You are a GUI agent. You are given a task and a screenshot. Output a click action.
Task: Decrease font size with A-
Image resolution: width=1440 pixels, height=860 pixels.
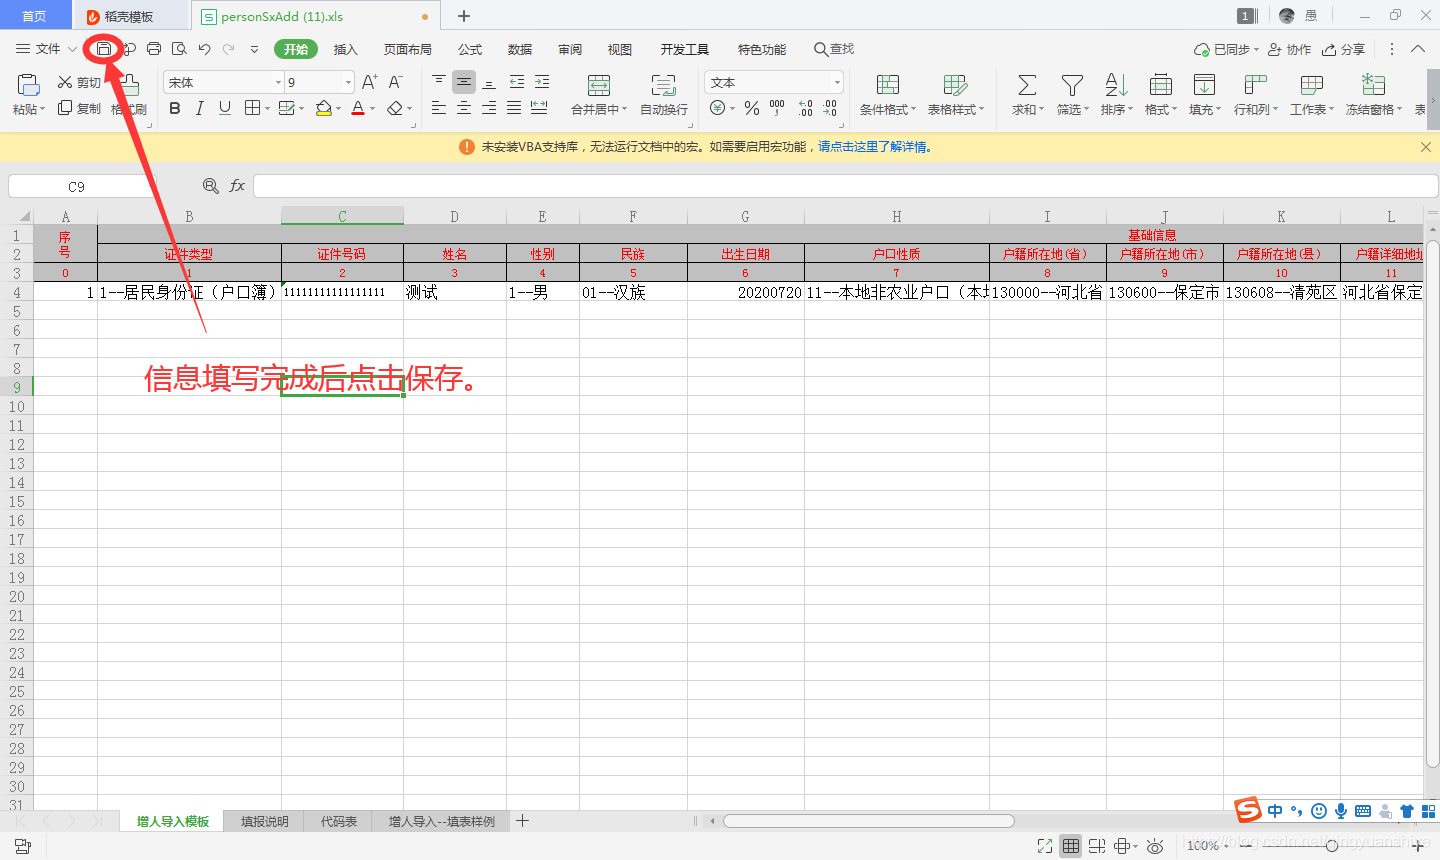(395, 82)
